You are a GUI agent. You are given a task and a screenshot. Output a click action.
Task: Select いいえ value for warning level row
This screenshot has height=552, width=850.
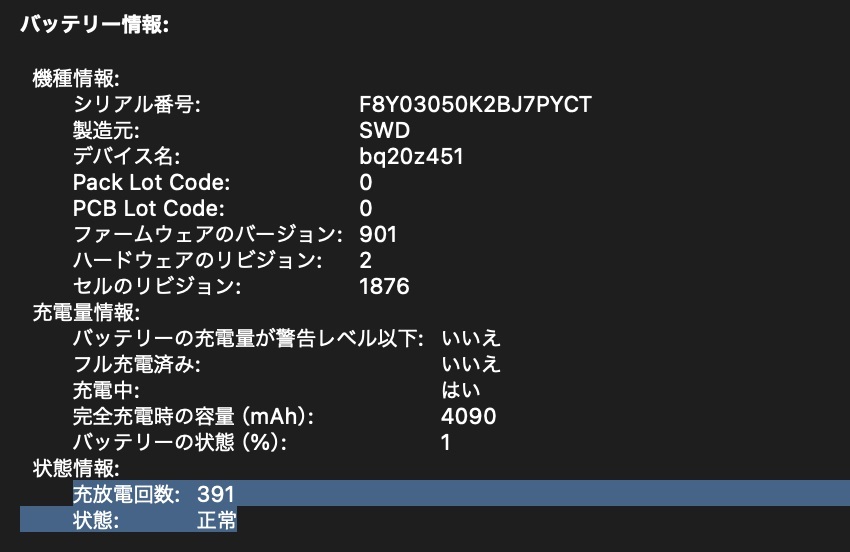pos(471,338)
